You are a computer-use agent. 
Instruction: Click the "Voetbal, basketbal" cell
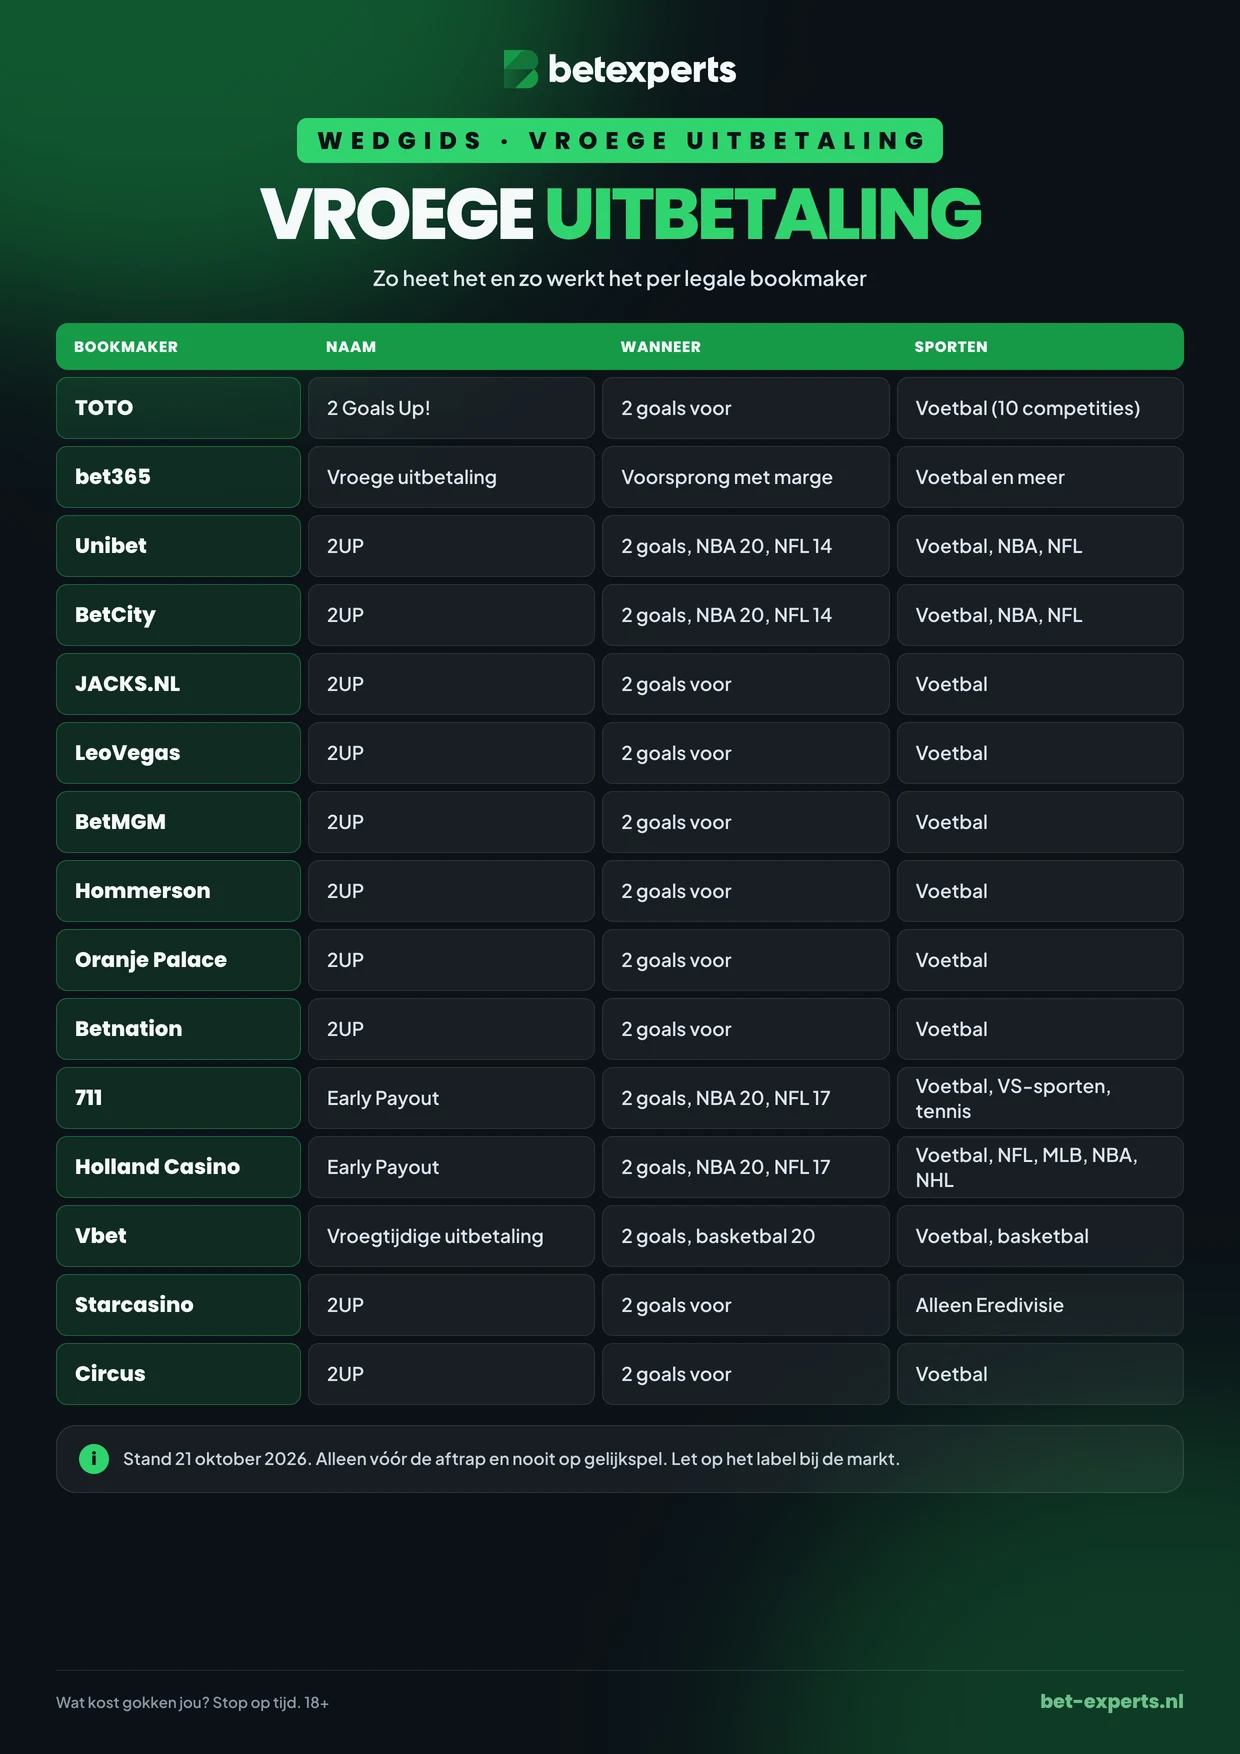pos(1040,1236)
